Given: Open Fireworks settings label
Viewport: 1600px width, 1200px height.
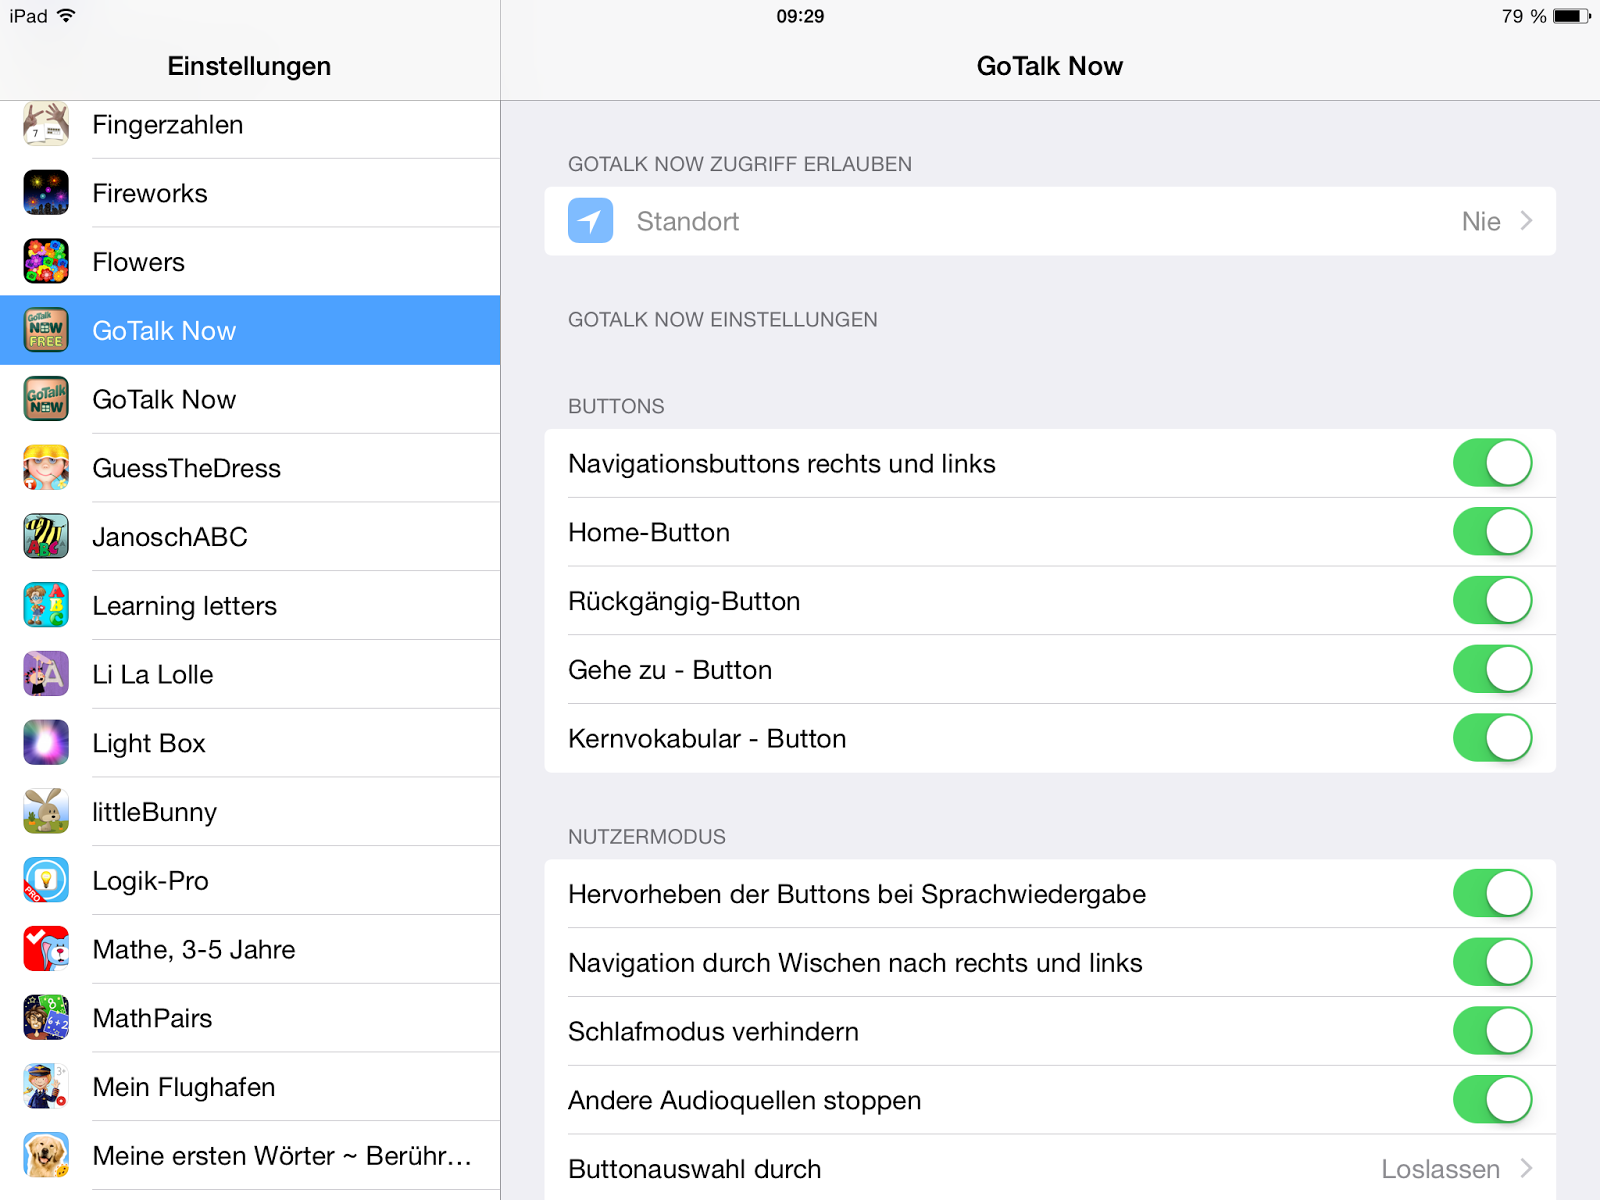Looking at the screenshot, I should pyautogui.click(x=150, y=193).
